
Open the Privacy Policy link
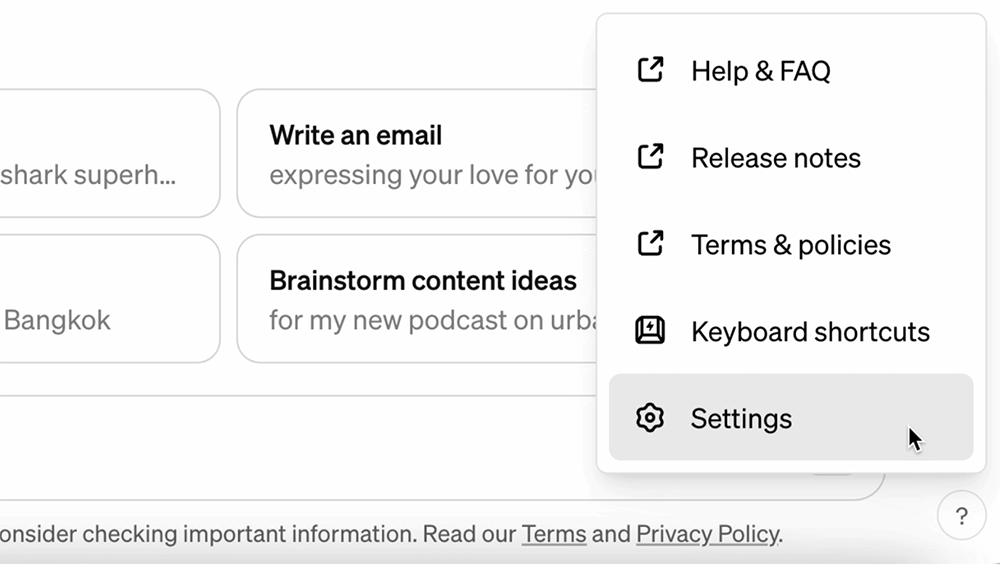[707, 534]
